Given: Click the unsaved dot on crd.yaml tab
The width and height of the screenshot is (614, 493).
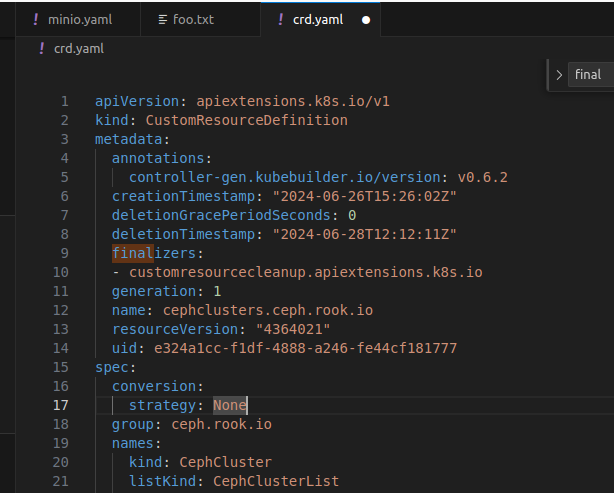Looking at the screenshot, I should pyautogui.click(x=365, y=20).
